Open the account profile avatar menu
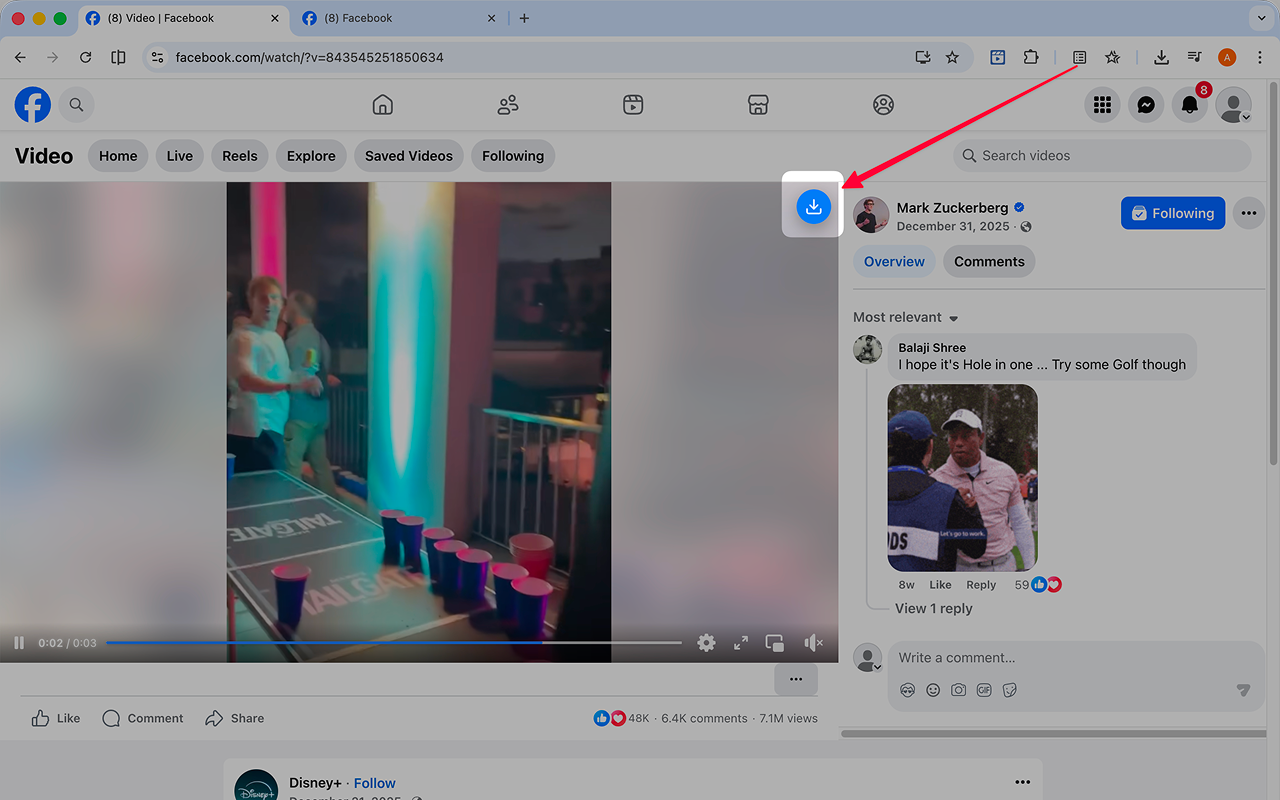1280x800 pixels. [1234, 105]
